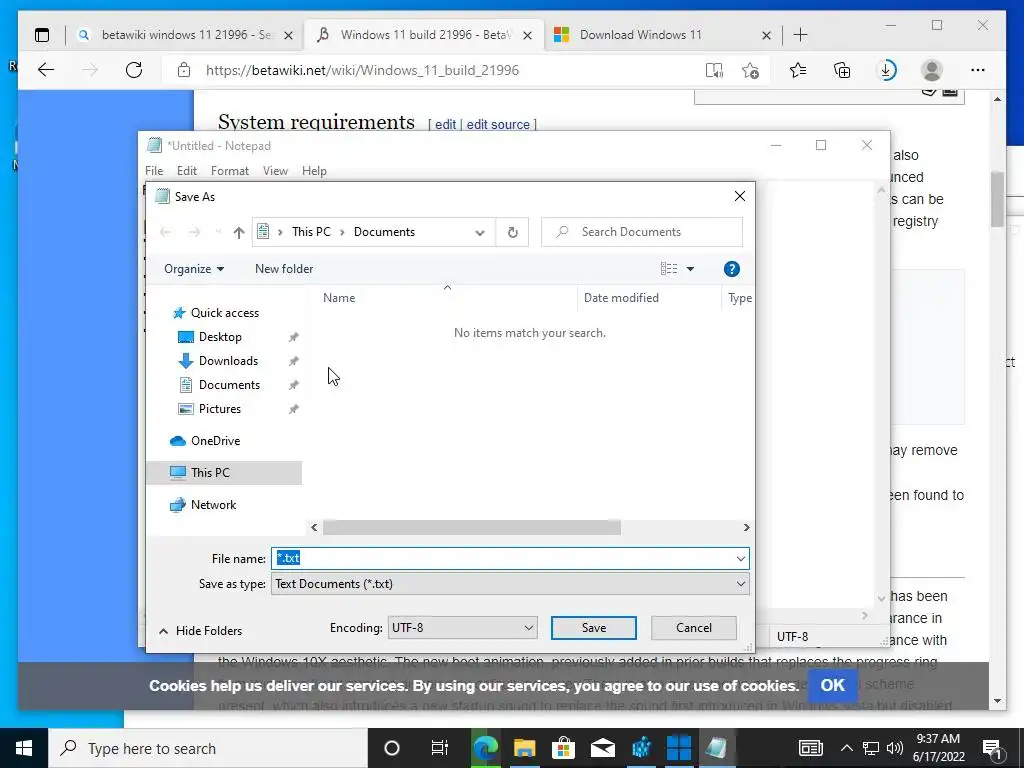Click the taskbar search box
Viewport: 1024px width, 768px height.
(x=208, y=748)
